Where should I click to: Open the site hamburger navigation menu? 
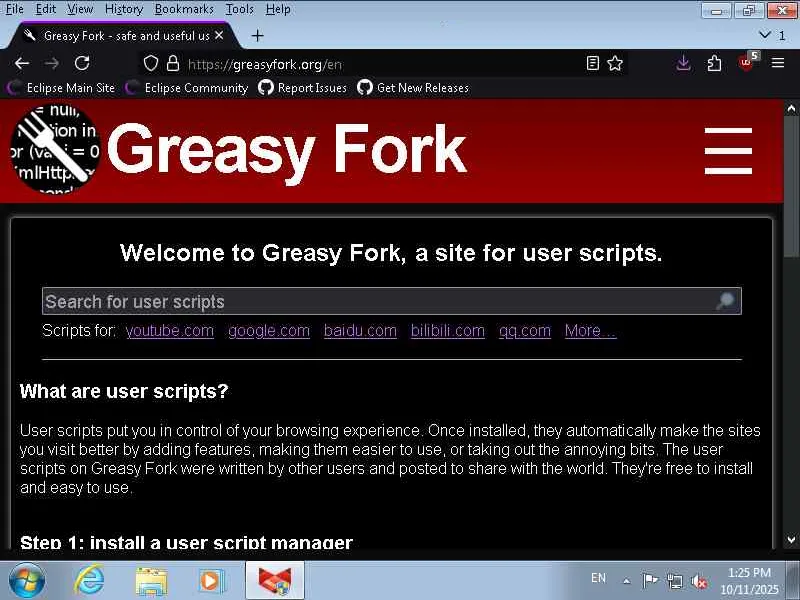728,151
